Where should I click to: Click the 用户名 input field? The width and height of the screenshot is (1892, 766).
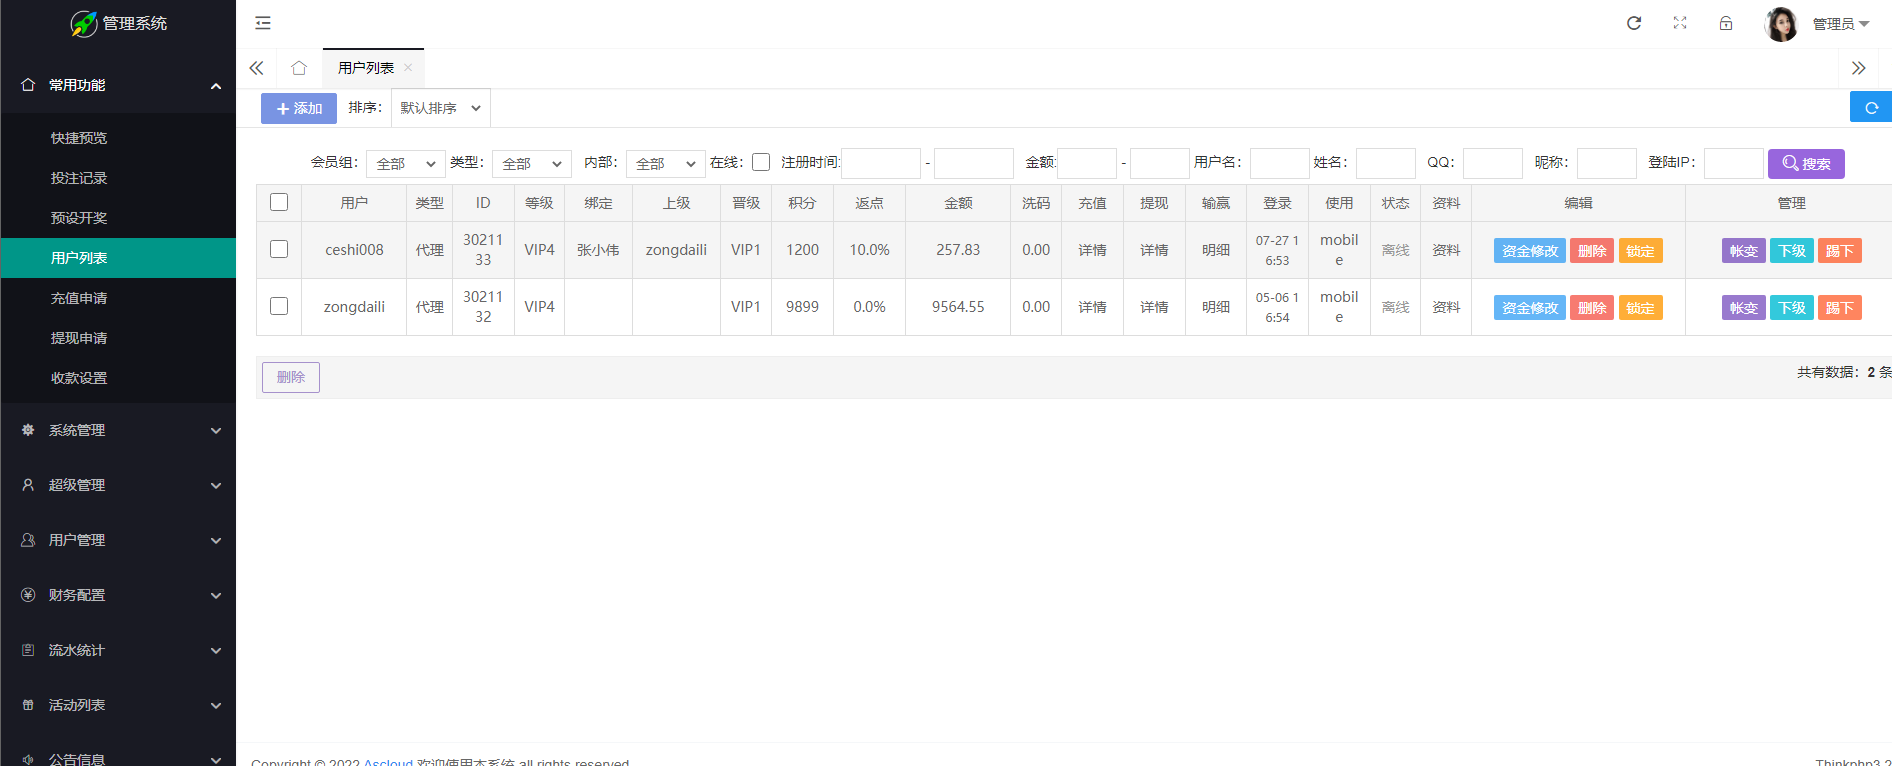[x=1280, y=163]
